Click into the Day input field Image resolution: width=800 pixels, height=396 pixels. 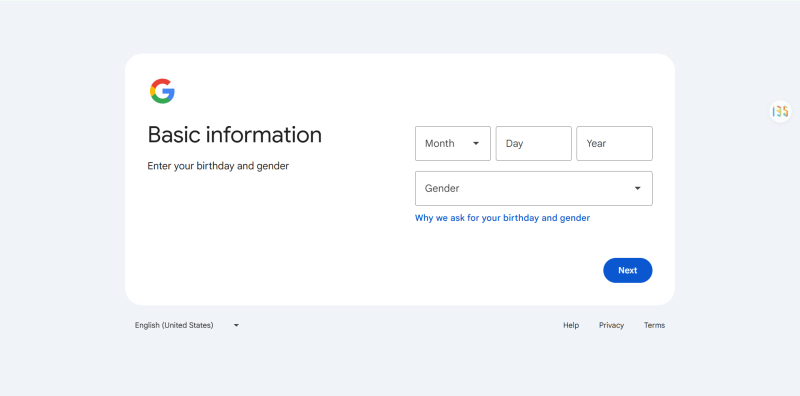click(x=534, y=143)
